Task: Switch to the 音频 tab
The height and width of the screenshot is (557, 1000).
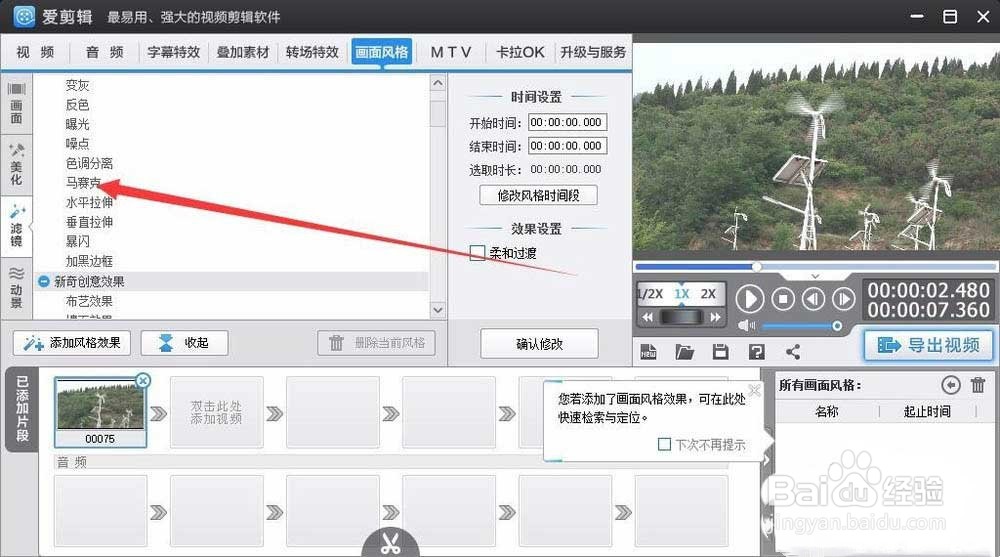Action: pyautogui.click(x=104, y=52)
